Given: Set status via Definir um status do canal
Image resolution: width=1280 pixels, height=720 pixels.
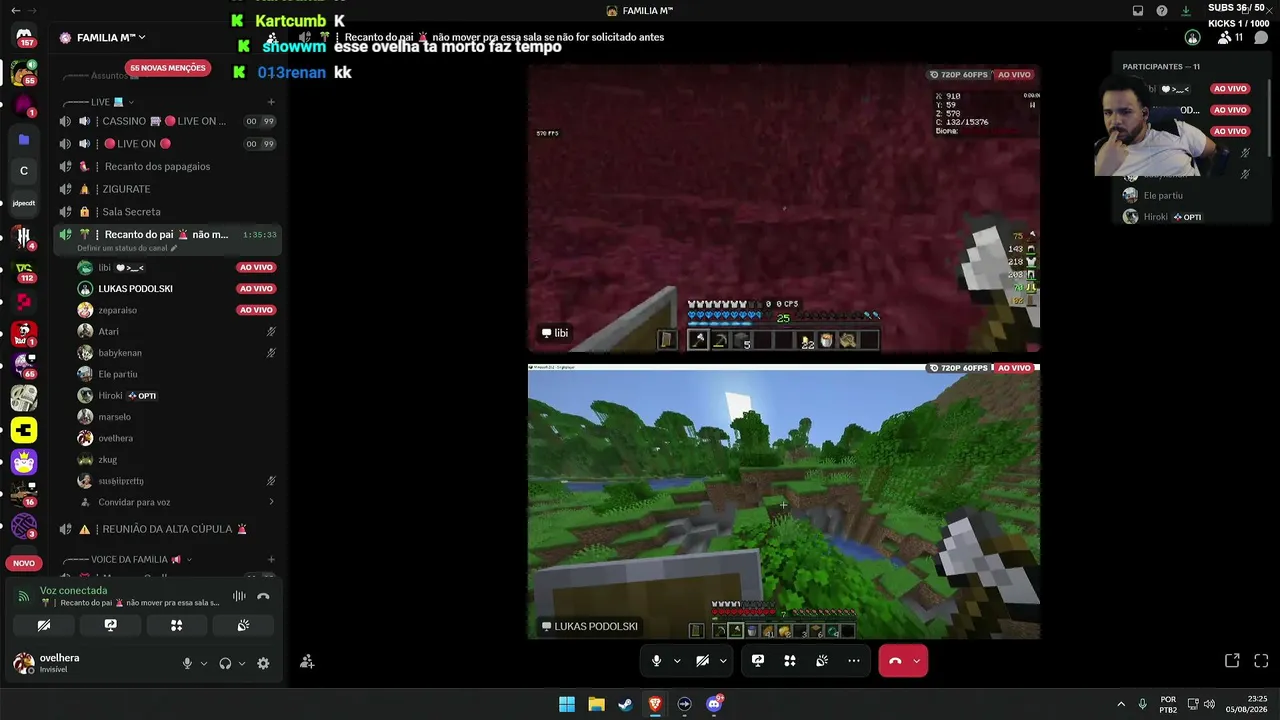Looking at the screenshot, I should point(127,248).
